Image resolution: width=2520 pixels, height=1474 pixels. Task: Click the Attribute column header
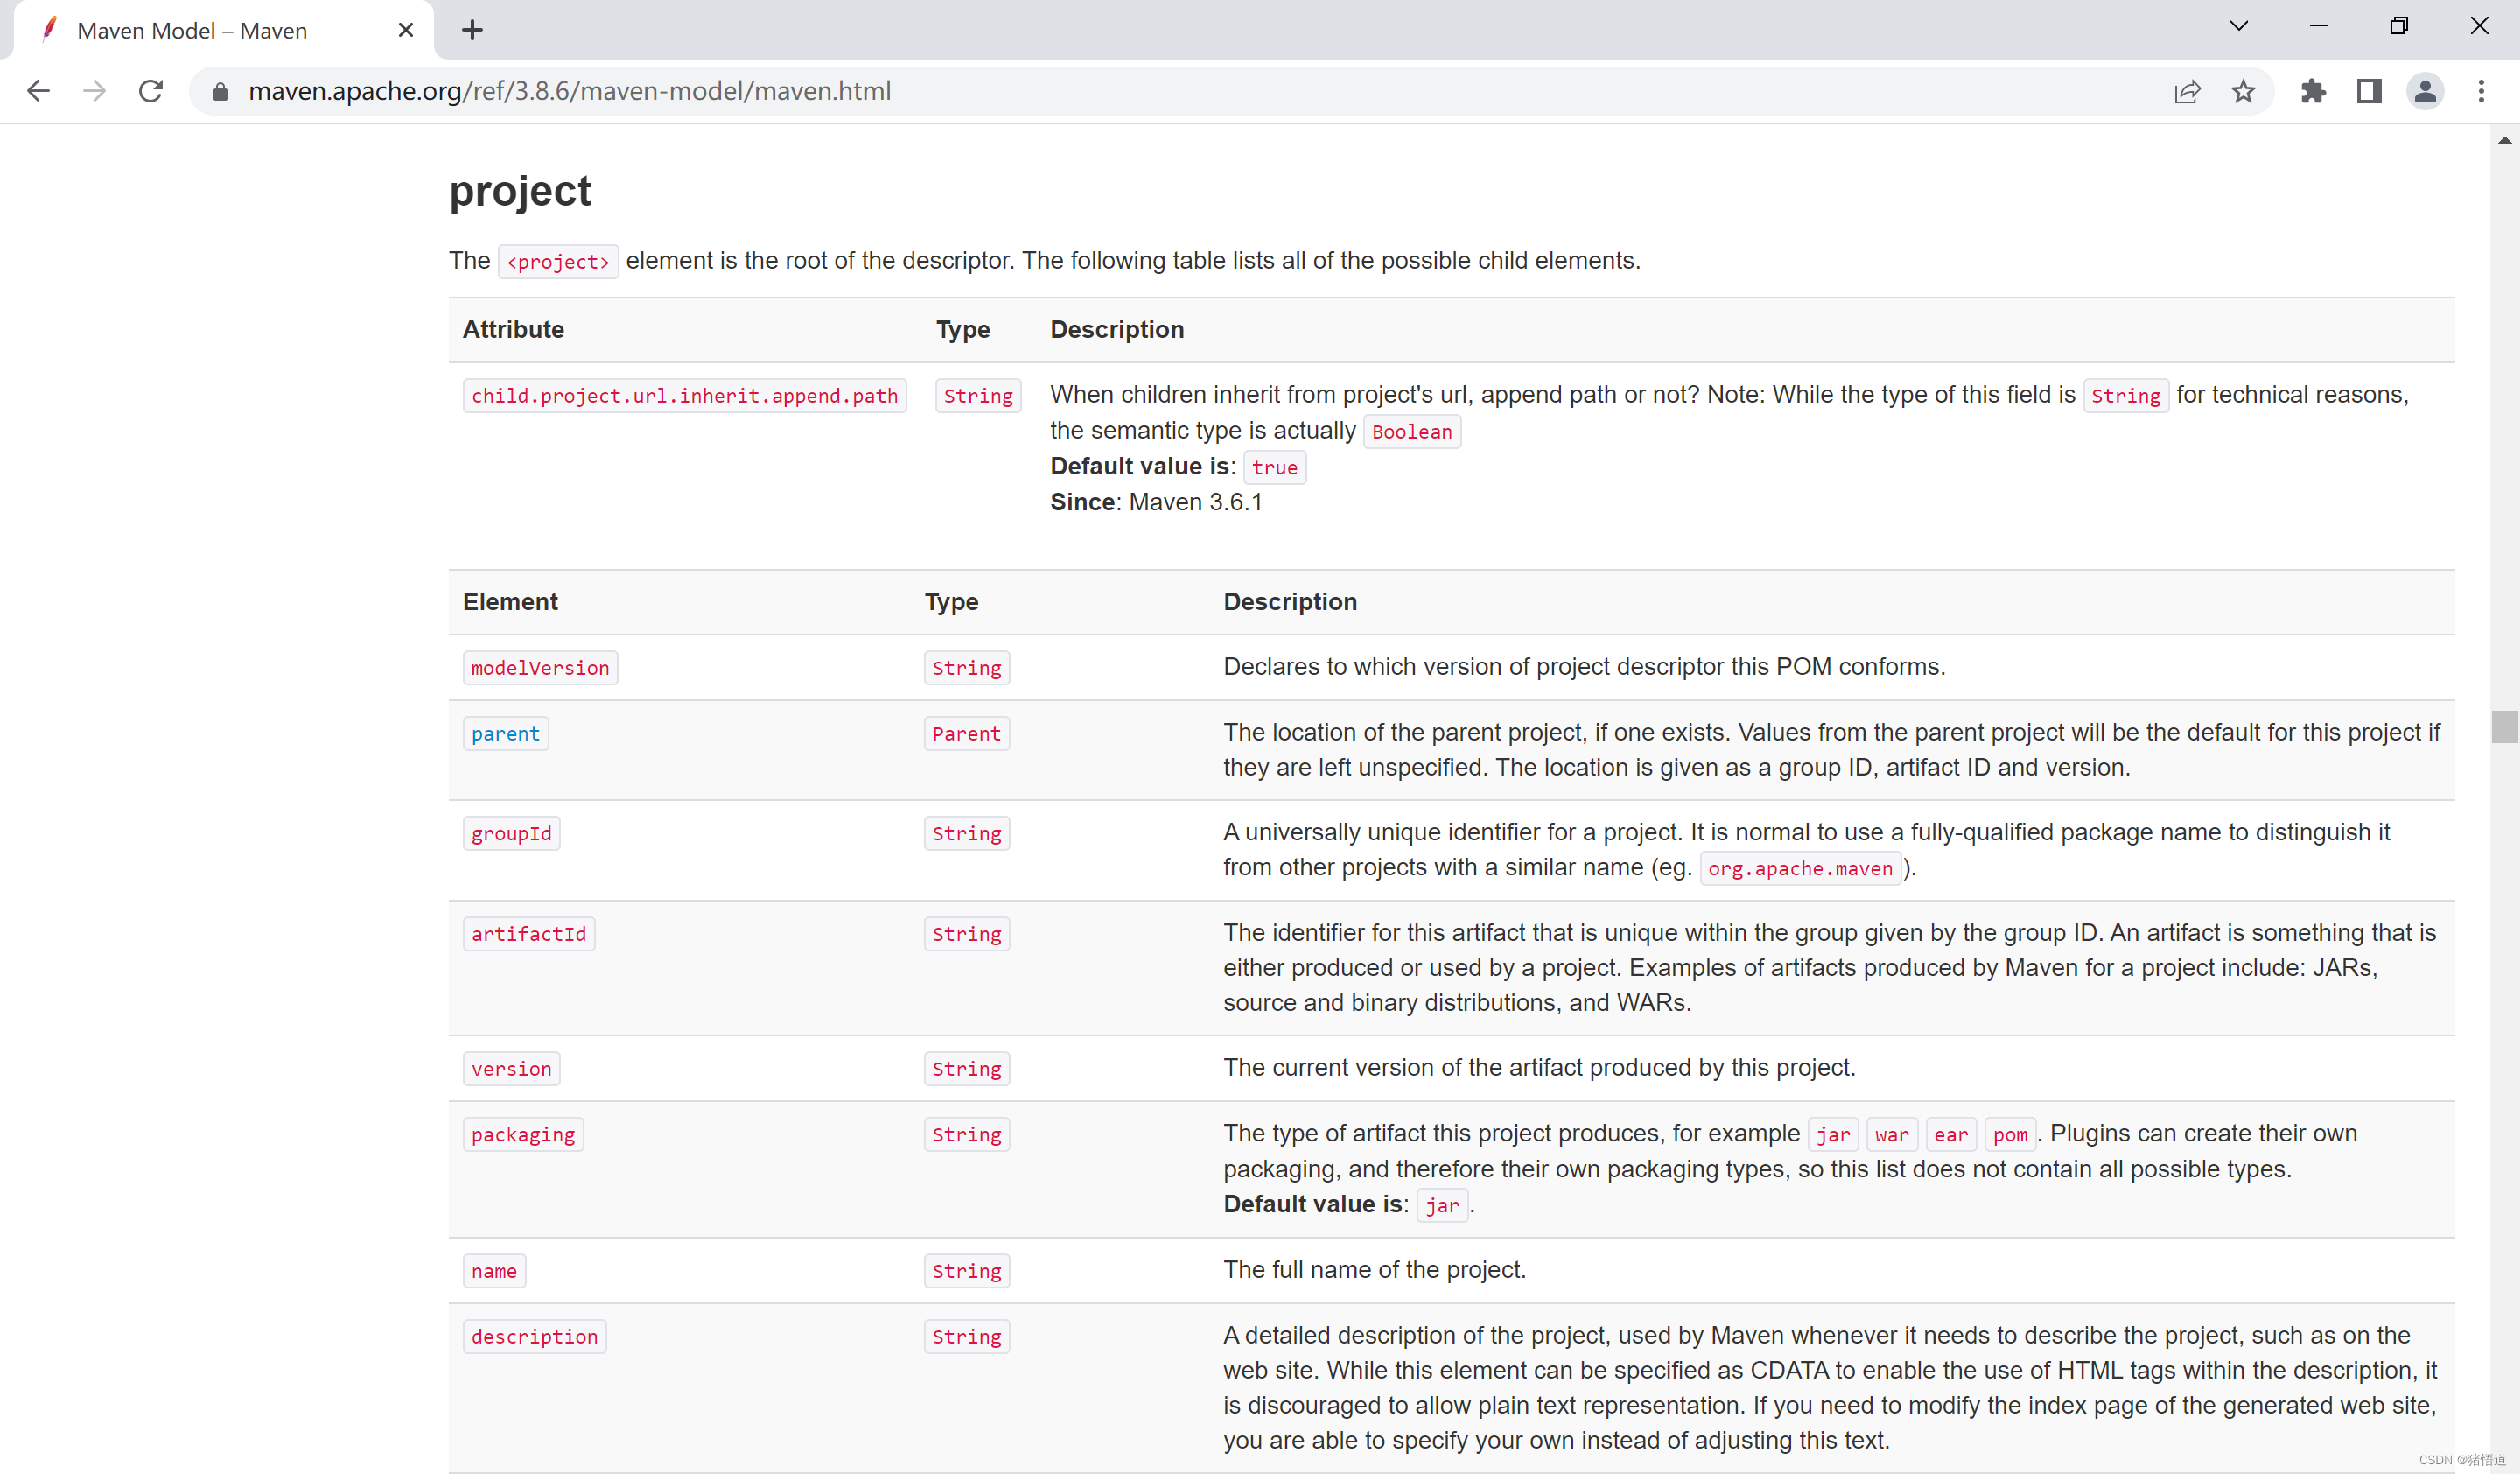click(513, 330)
